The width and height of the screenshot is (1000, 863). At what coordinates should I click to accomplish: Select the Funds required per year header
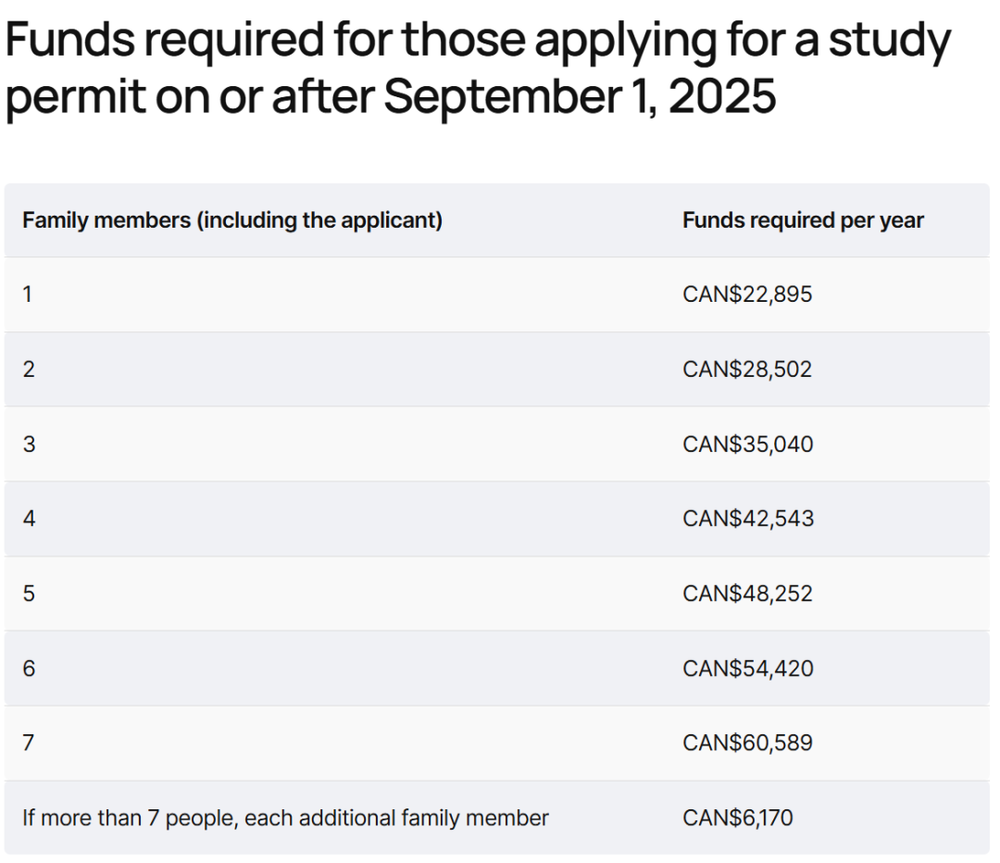803,220
